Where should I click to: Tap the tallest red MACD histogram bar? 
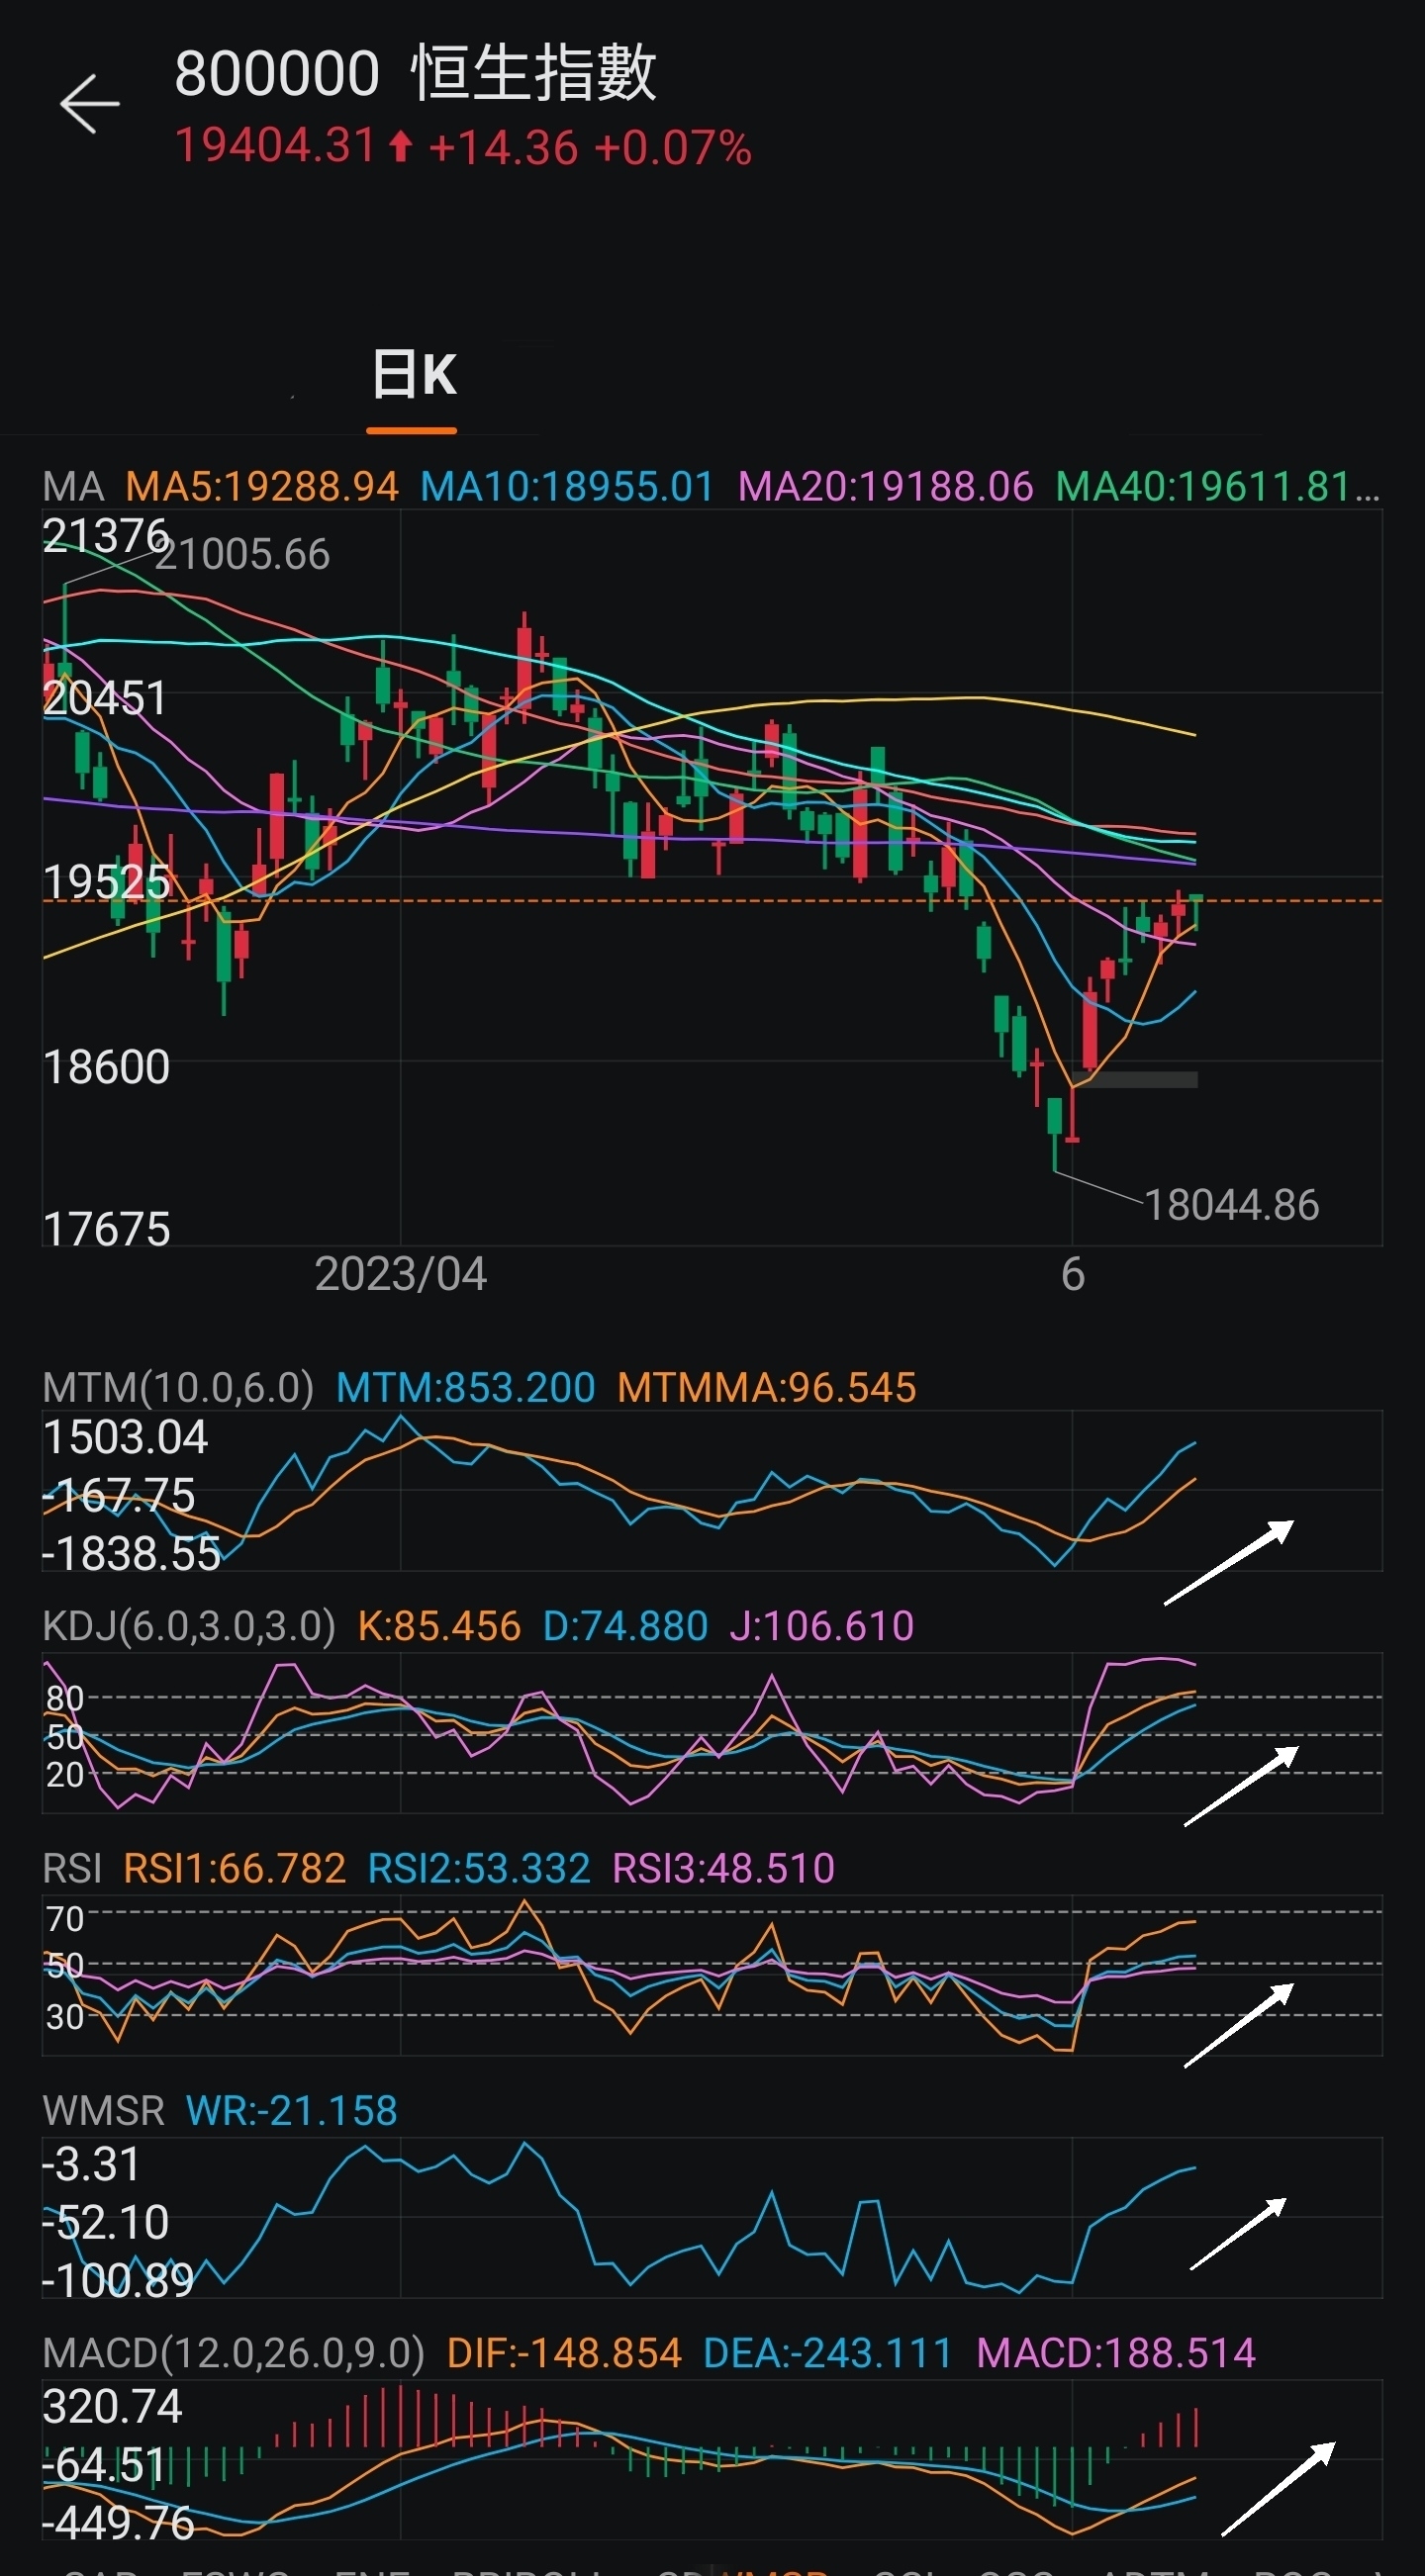(x=400, y=2416)
